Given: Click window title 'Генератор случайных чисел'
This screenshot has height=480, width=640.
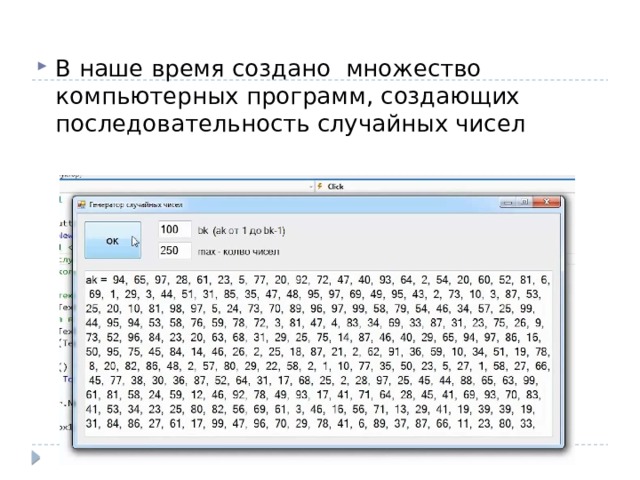Looking at the screenshot, I should coord(136,204).
